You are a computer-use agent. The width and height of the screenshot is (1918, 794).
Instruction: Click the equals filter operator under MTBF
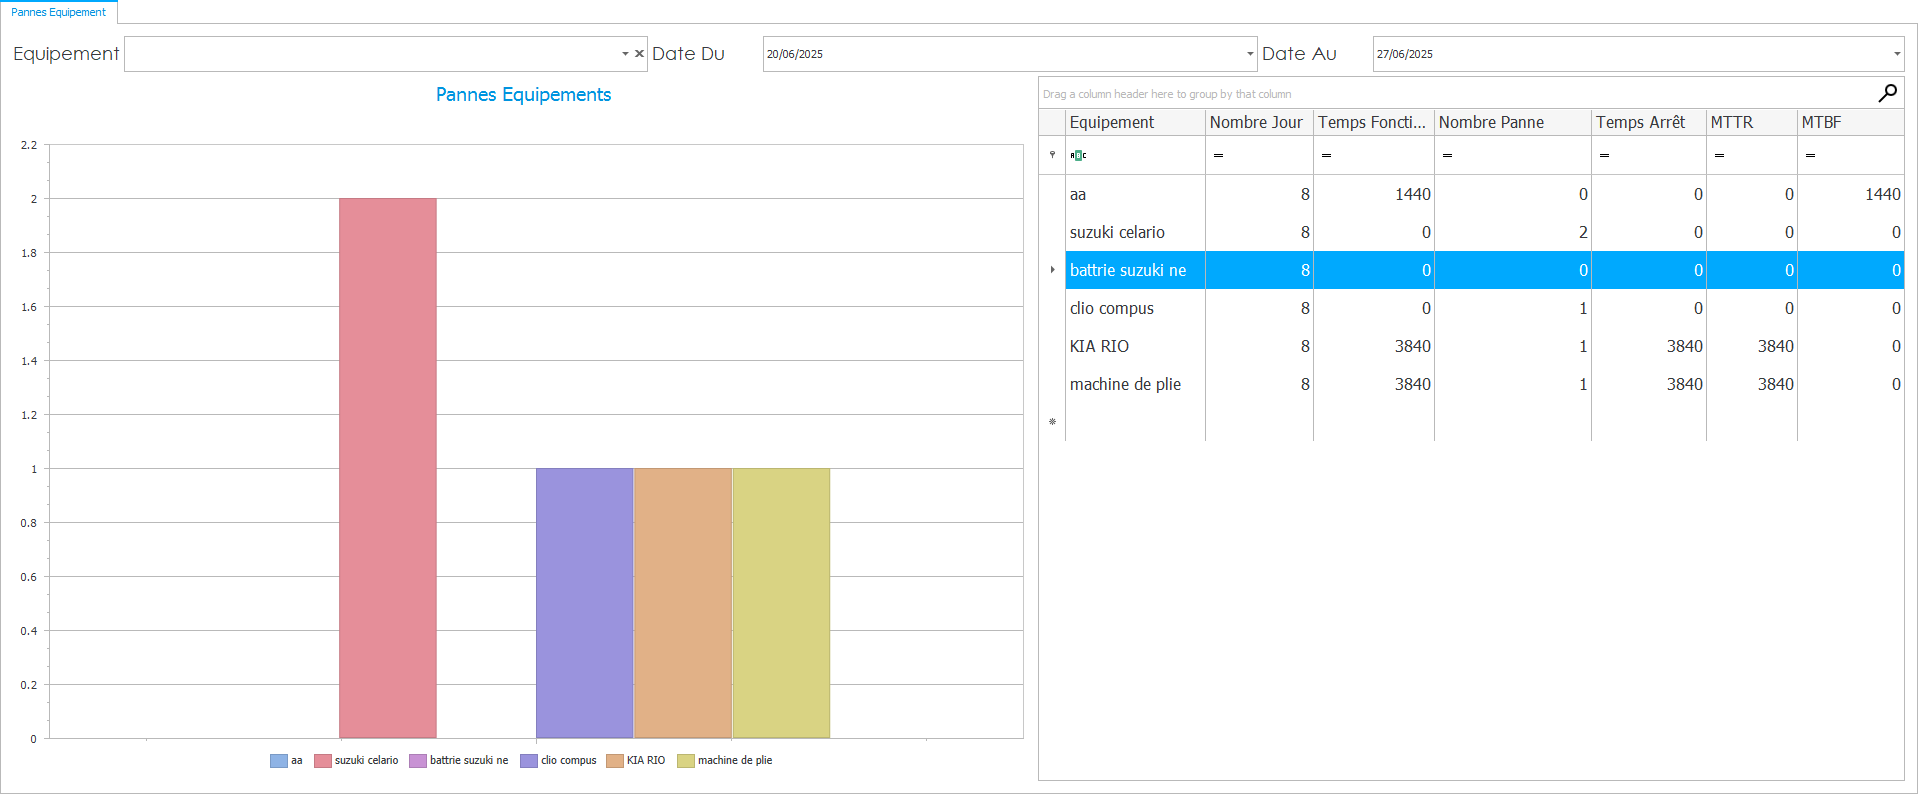[1810, 155]
